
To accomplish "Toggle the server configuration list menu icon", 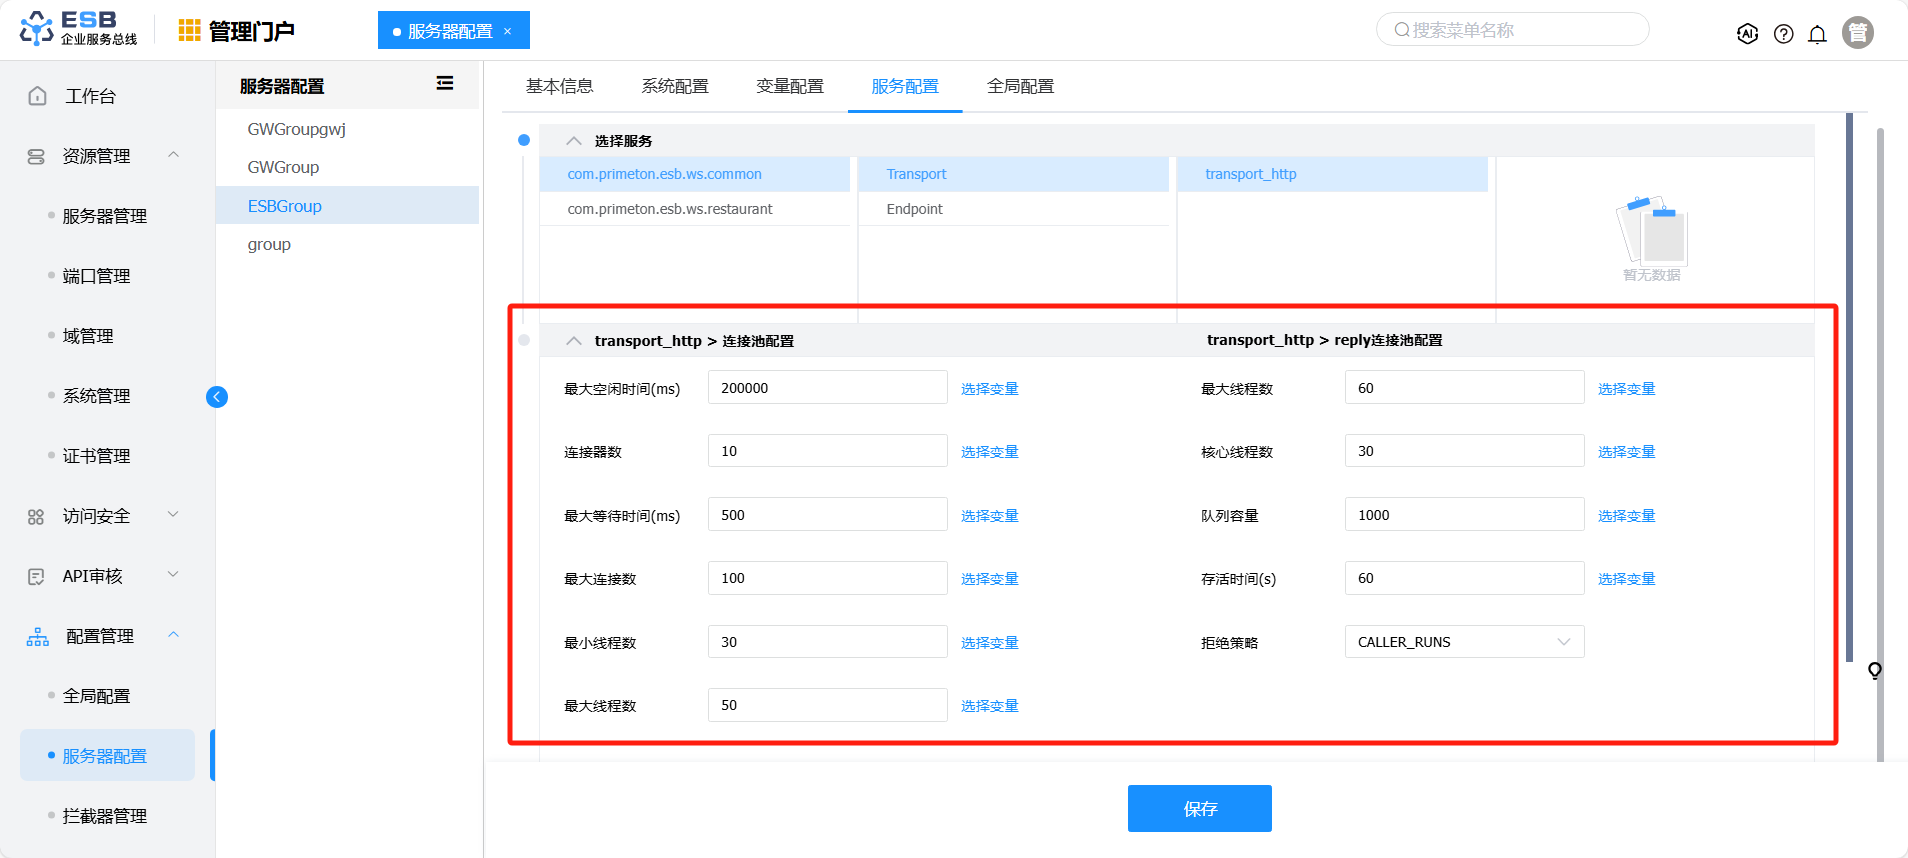I will pos(445,84).
